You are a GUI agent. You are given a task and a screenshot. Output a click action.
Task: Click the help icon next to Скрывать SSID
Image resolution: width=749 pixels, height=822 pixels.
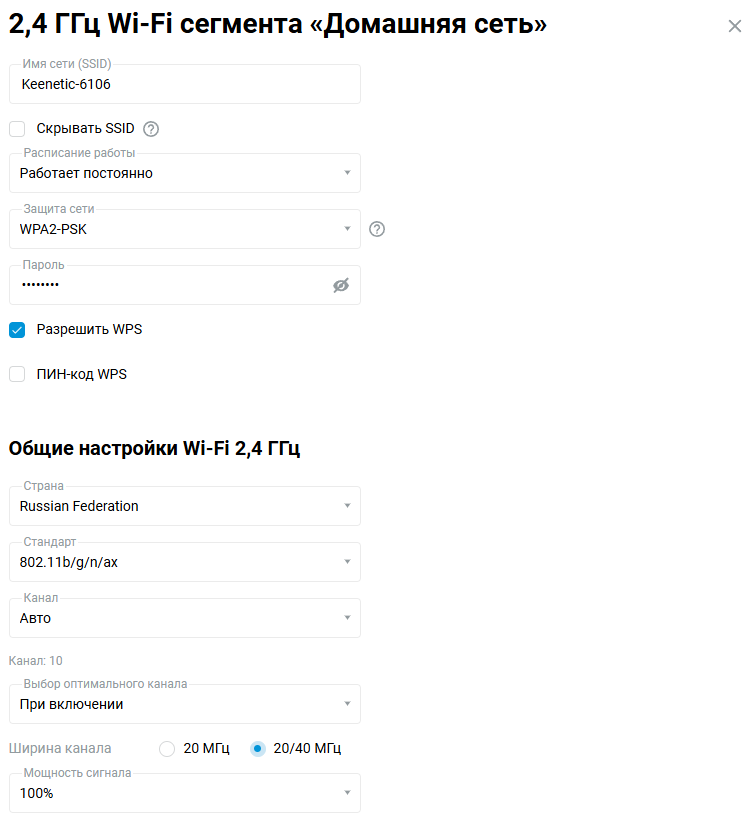[x=151, y=129]
